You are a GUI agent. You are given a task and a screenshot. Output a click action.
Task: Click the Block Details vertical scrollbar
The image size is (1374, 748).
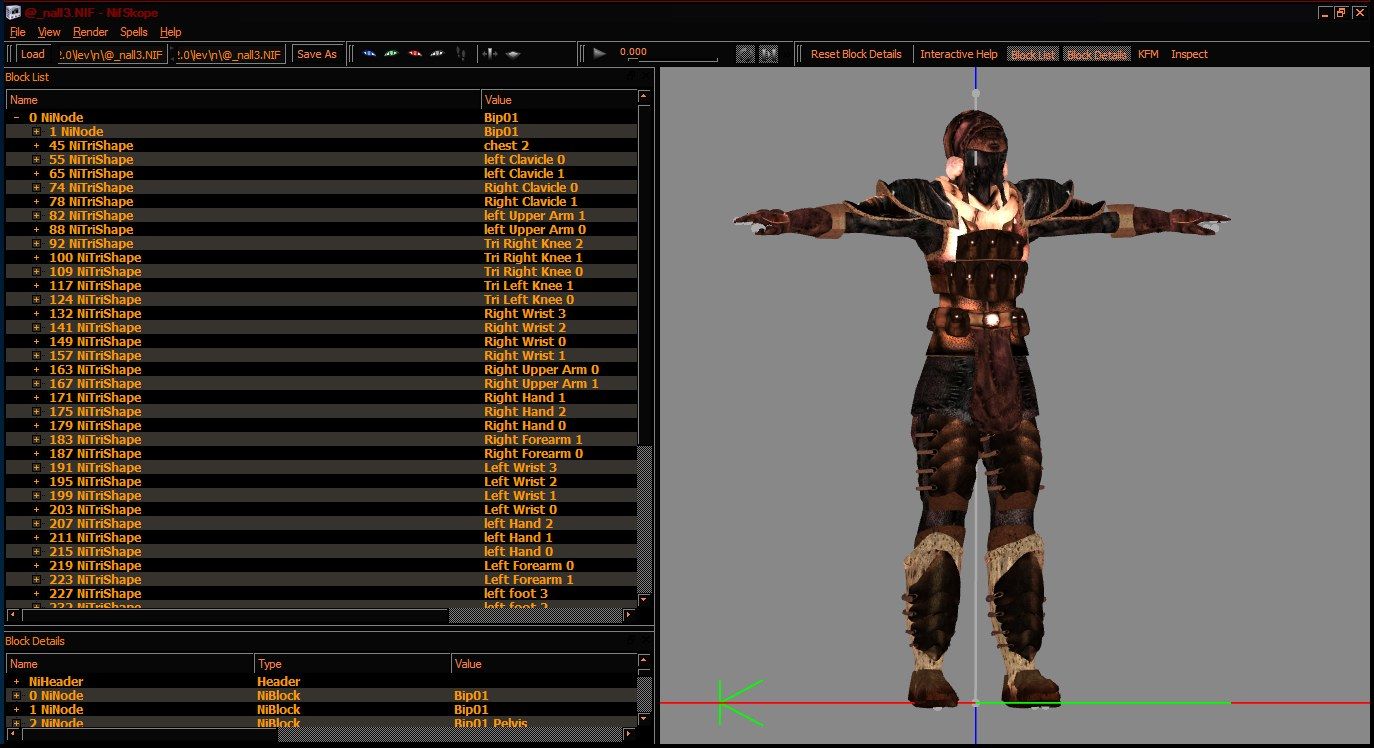click(x=645, y=691)
